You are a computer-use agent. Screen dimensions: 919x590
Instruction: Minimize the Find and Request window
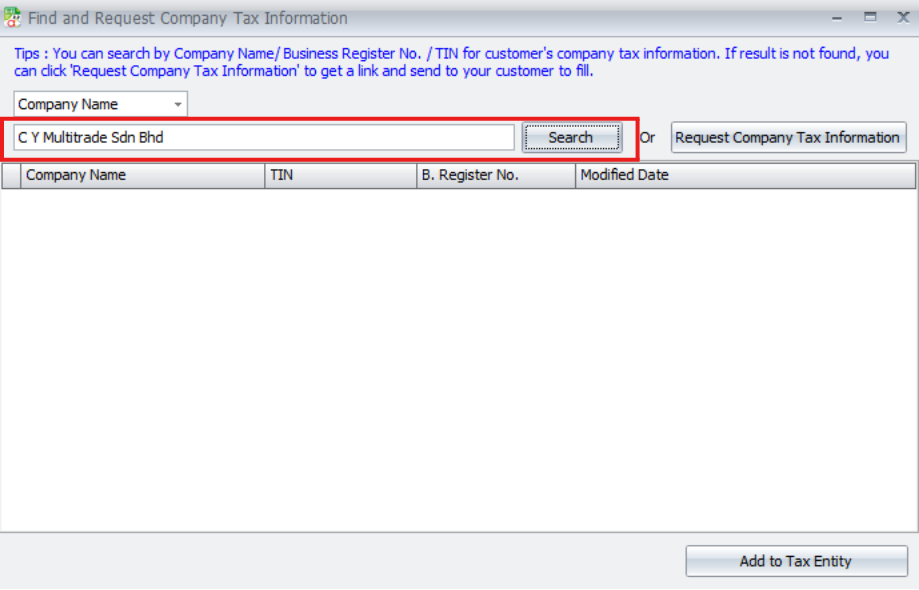tap(836, 17)
